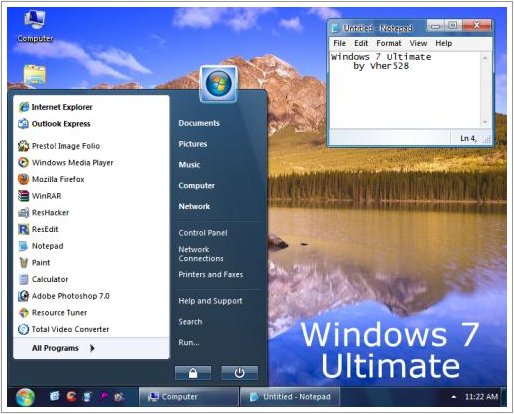Image resolution: width=514 pixels, height=414 pixels.
Task: Select the Computer desktop icon
Action: [x=35, y=26]
